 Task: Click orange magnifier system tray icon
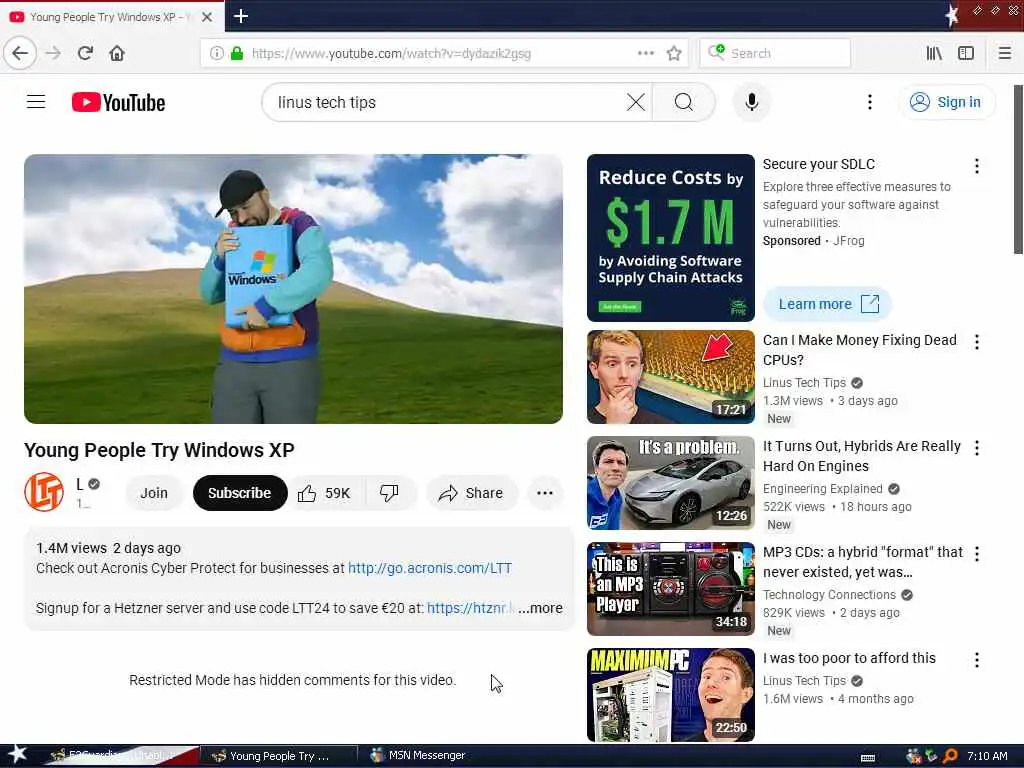pos(950,756)
